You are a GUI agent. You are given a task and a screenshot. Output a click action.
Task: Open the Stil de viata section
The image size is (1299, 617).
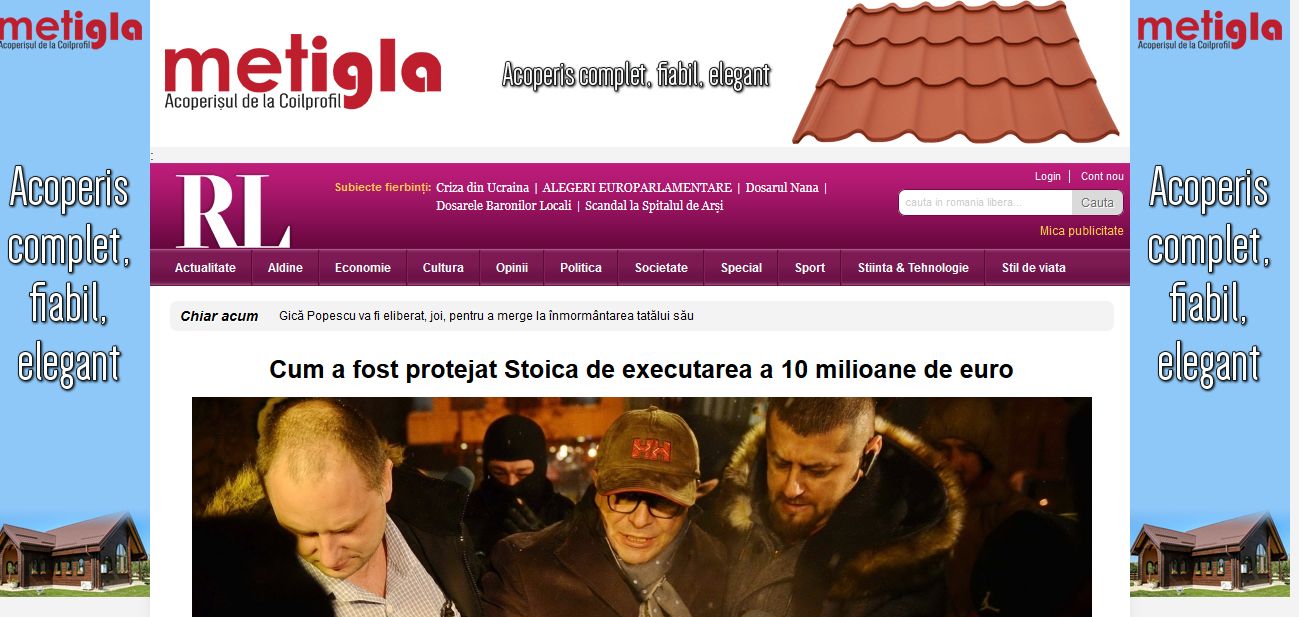[1034, 268]
